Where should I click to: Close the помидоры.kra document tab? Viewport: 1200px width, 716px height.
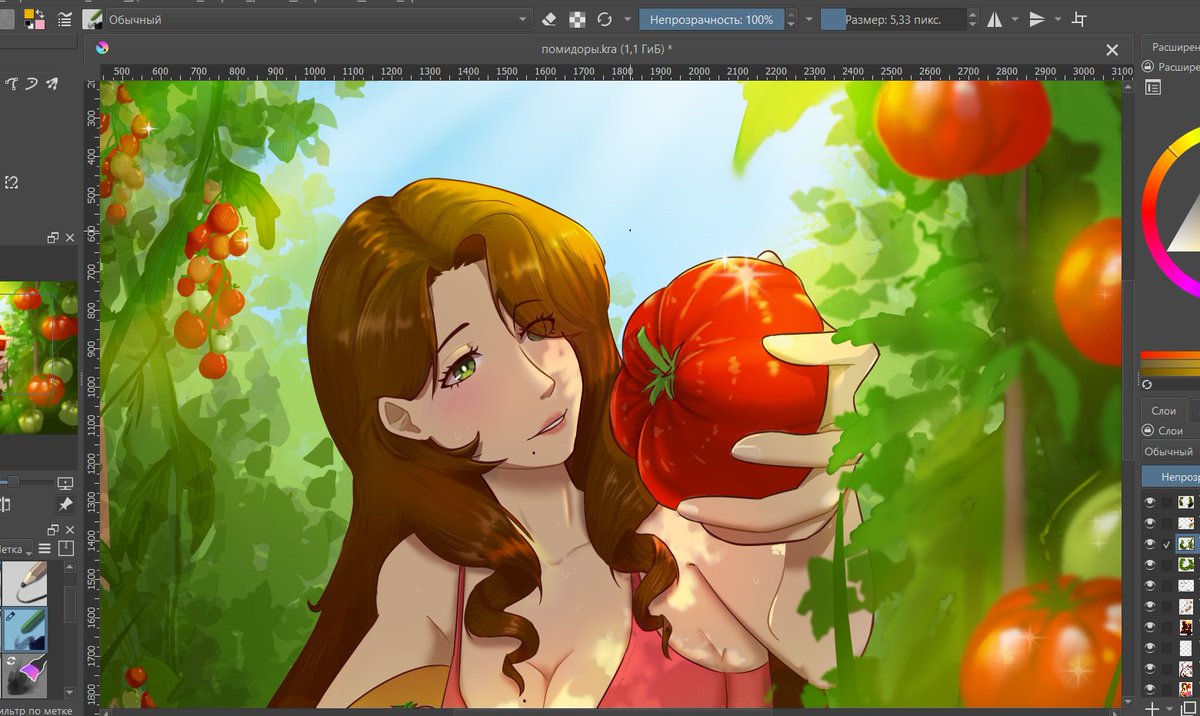tap(1112, 49)
